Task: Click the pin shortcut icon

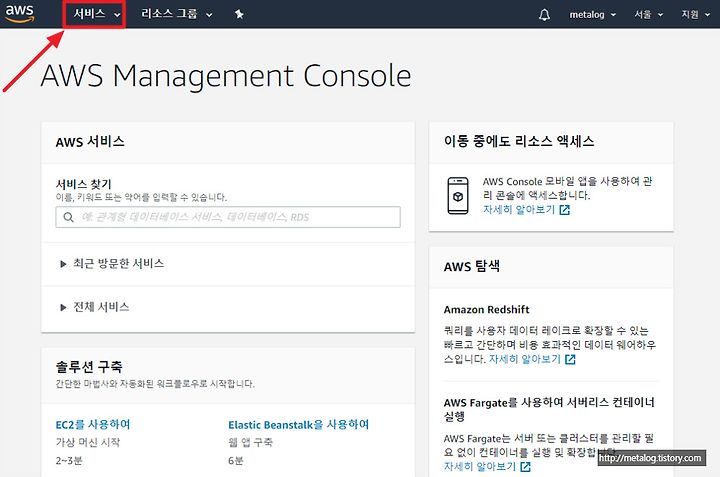Action: point(239,14)
